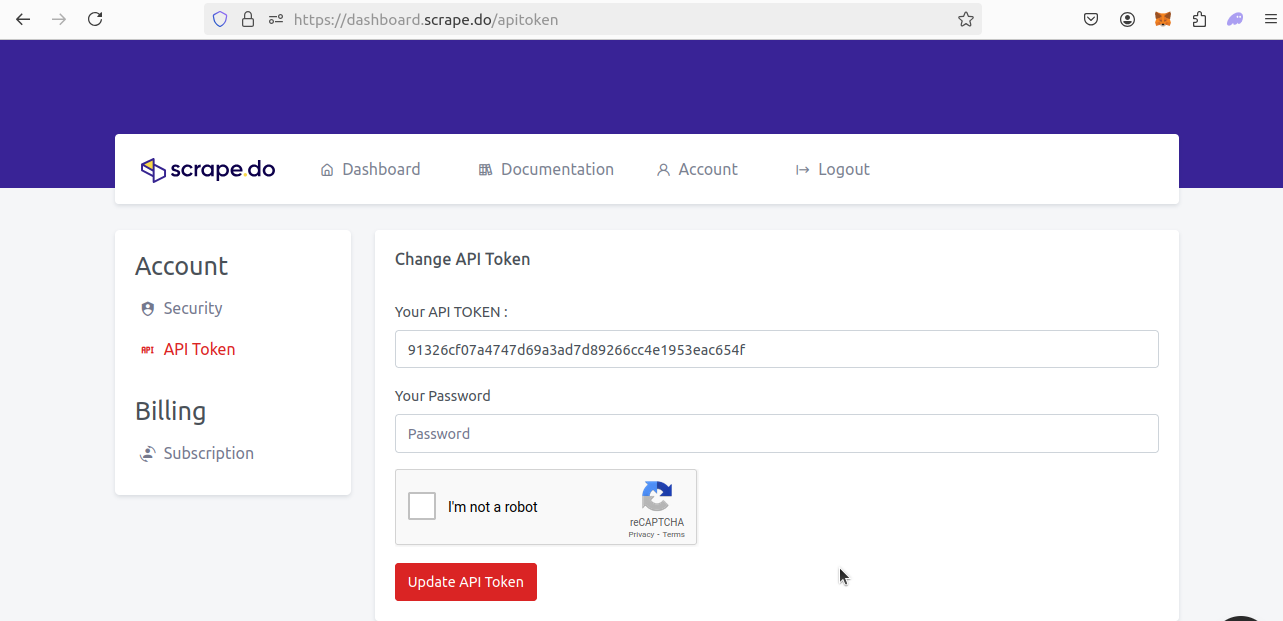Check the I'm not a robot checkbox

coord(422,507)
